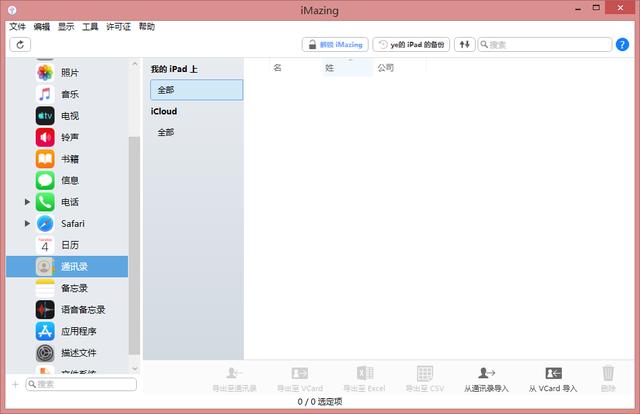This screenshot has height=414, width=640.
Task: Open Music (音乐) in sidebar
Action: pyautogui.click(x=67, y=94)
